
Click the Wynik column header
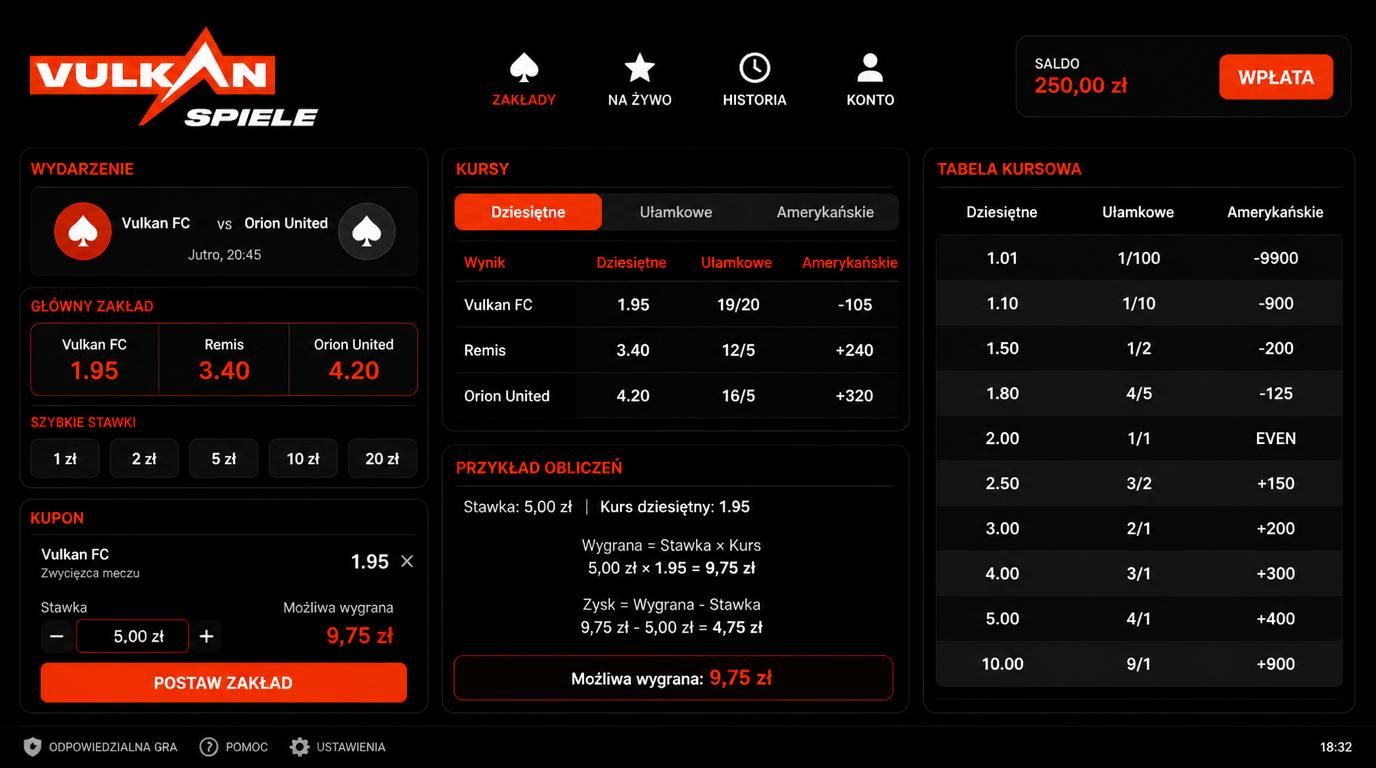(x=485, y=262)
